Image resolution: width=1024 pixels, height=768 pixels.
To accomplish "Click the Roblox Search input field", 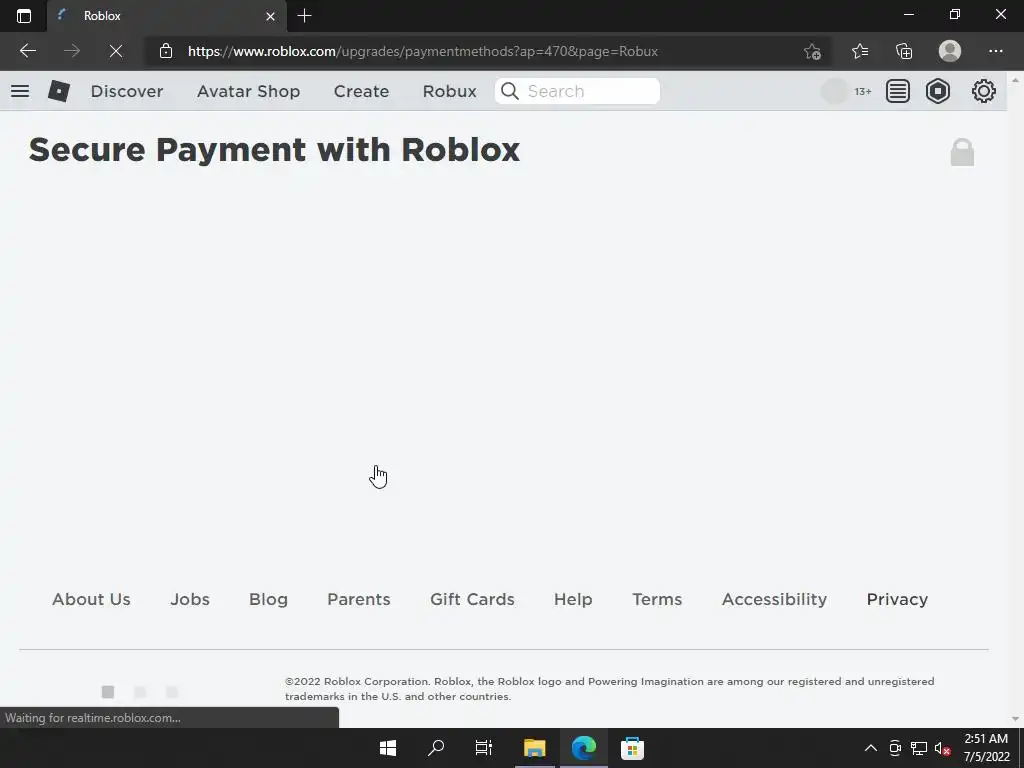I will (x=577, y=91).
